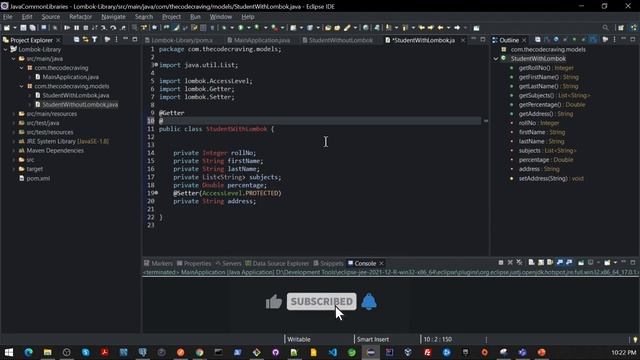Click the Resume debug icon
Screen dimensions: 640x360
tap(67, 28)
